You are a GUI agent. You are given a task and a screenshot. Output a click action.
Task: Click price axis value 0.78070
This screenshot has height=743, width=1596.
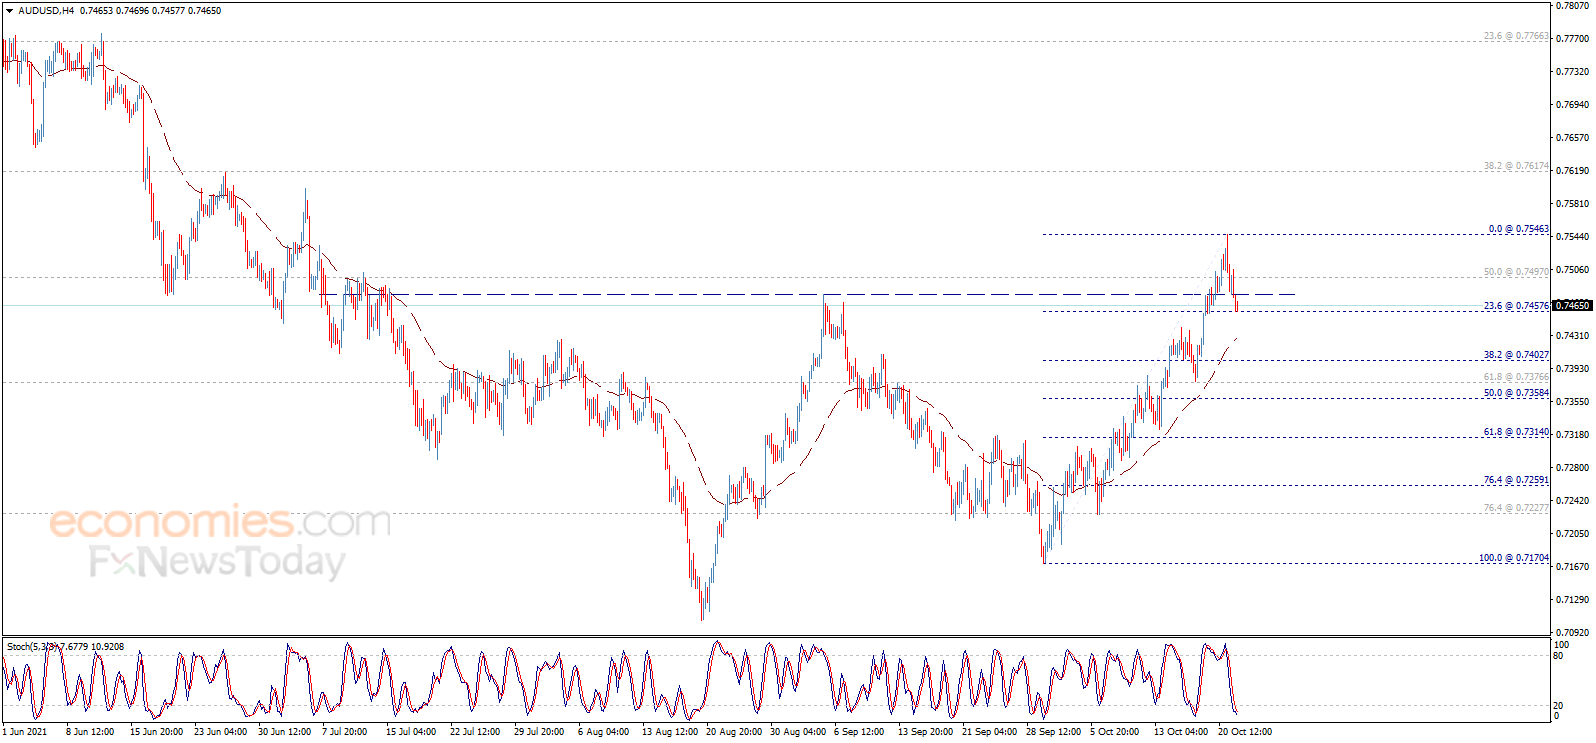tap(1574, 6)
